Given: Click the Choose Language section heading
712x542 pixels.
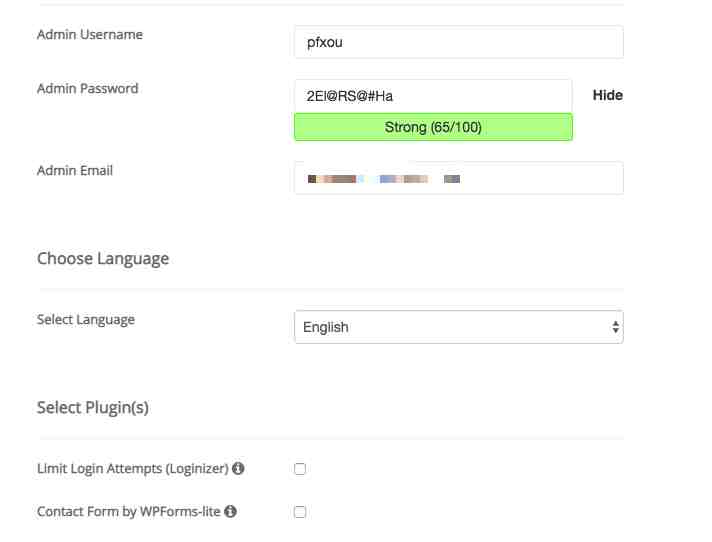Looking at the screenshot, I should click(103, 259).
